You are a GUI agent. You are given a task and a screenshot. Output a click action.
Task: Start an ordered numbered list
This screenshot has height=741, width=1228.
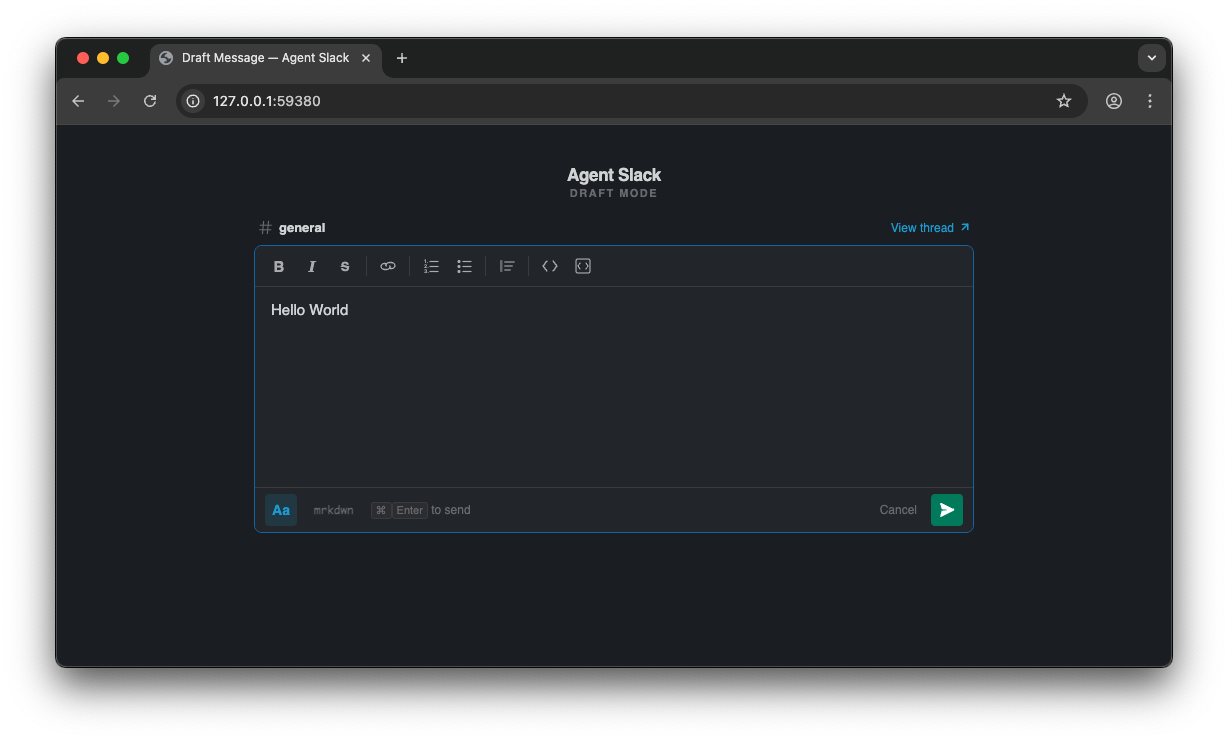pyautogui.click(x=431, y=266)
